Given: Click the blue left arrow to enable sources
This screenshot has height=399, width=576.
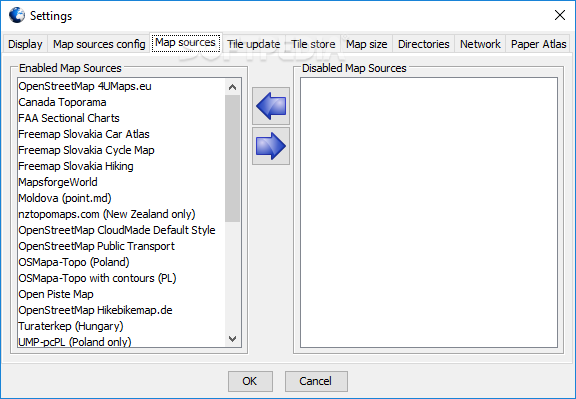Looking at the screenshot, I should 271,106.
